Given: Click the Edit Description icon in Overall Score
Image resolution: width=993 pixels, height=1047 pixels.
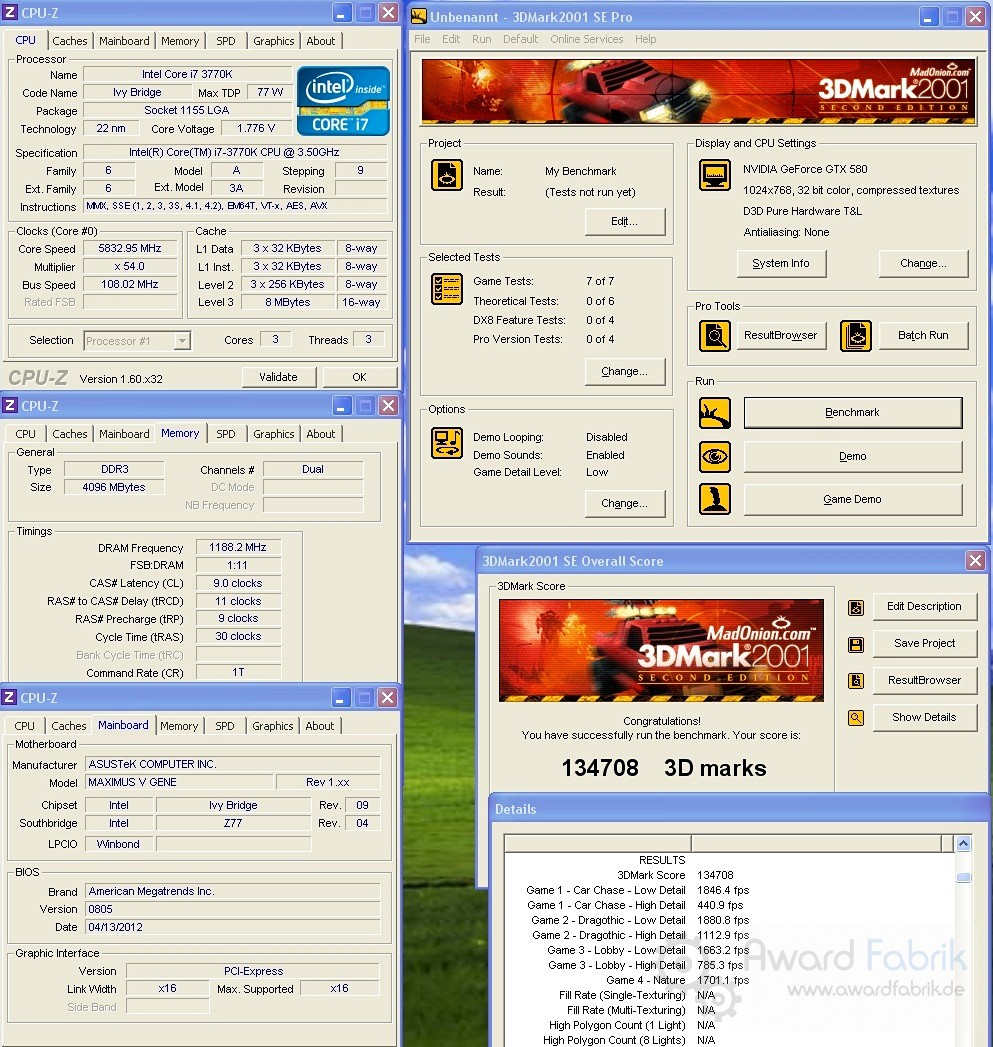Looking at the screenshot, I should click(x=855, y=608).
